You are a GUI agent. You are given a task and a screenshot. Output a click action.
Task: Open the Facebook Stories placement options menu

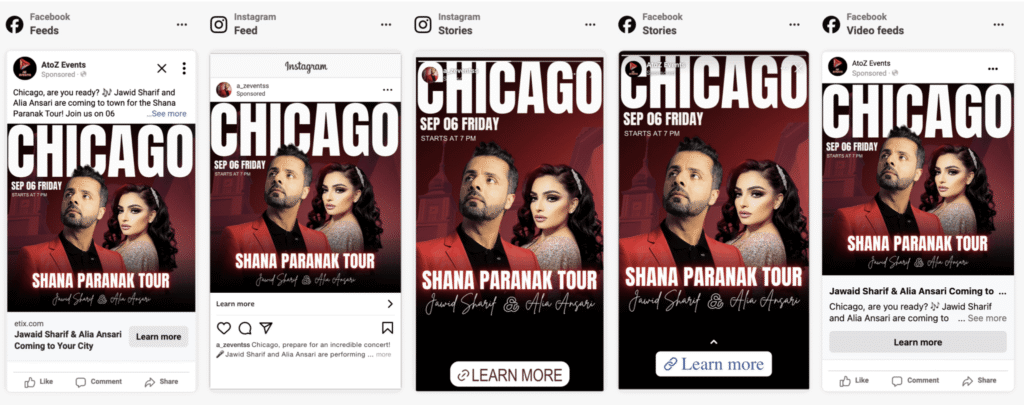click(x=794, y=25)
